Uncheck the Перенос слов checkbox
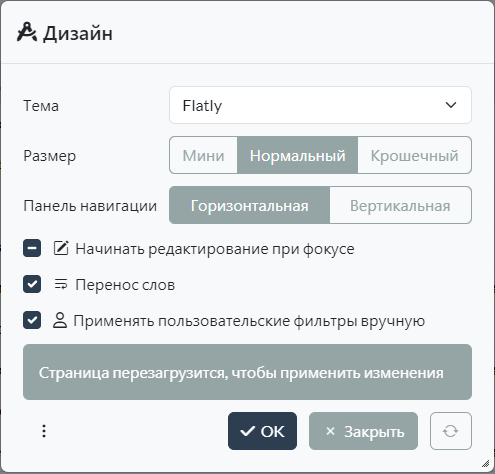The width and height of the screenshot is (495, 474). pyautogui.click(x=32, y=284)
